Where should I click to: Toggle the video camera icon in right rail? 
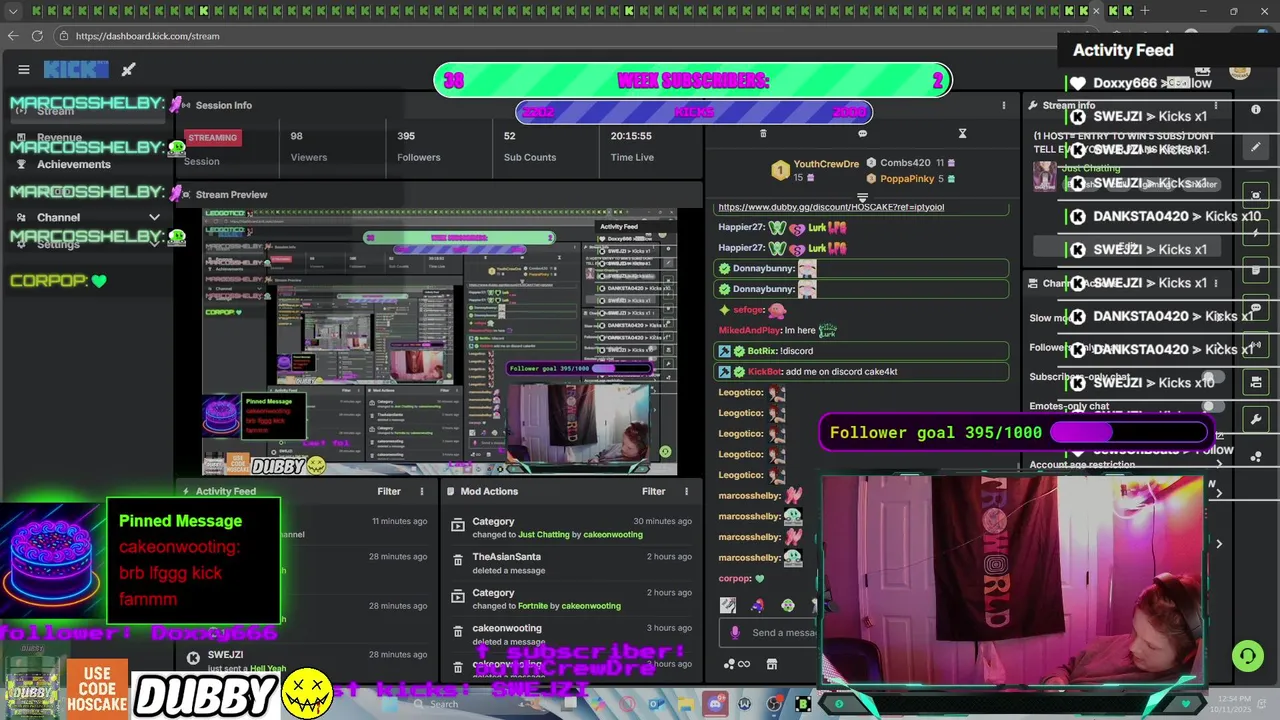click(x=1257, y=382)
